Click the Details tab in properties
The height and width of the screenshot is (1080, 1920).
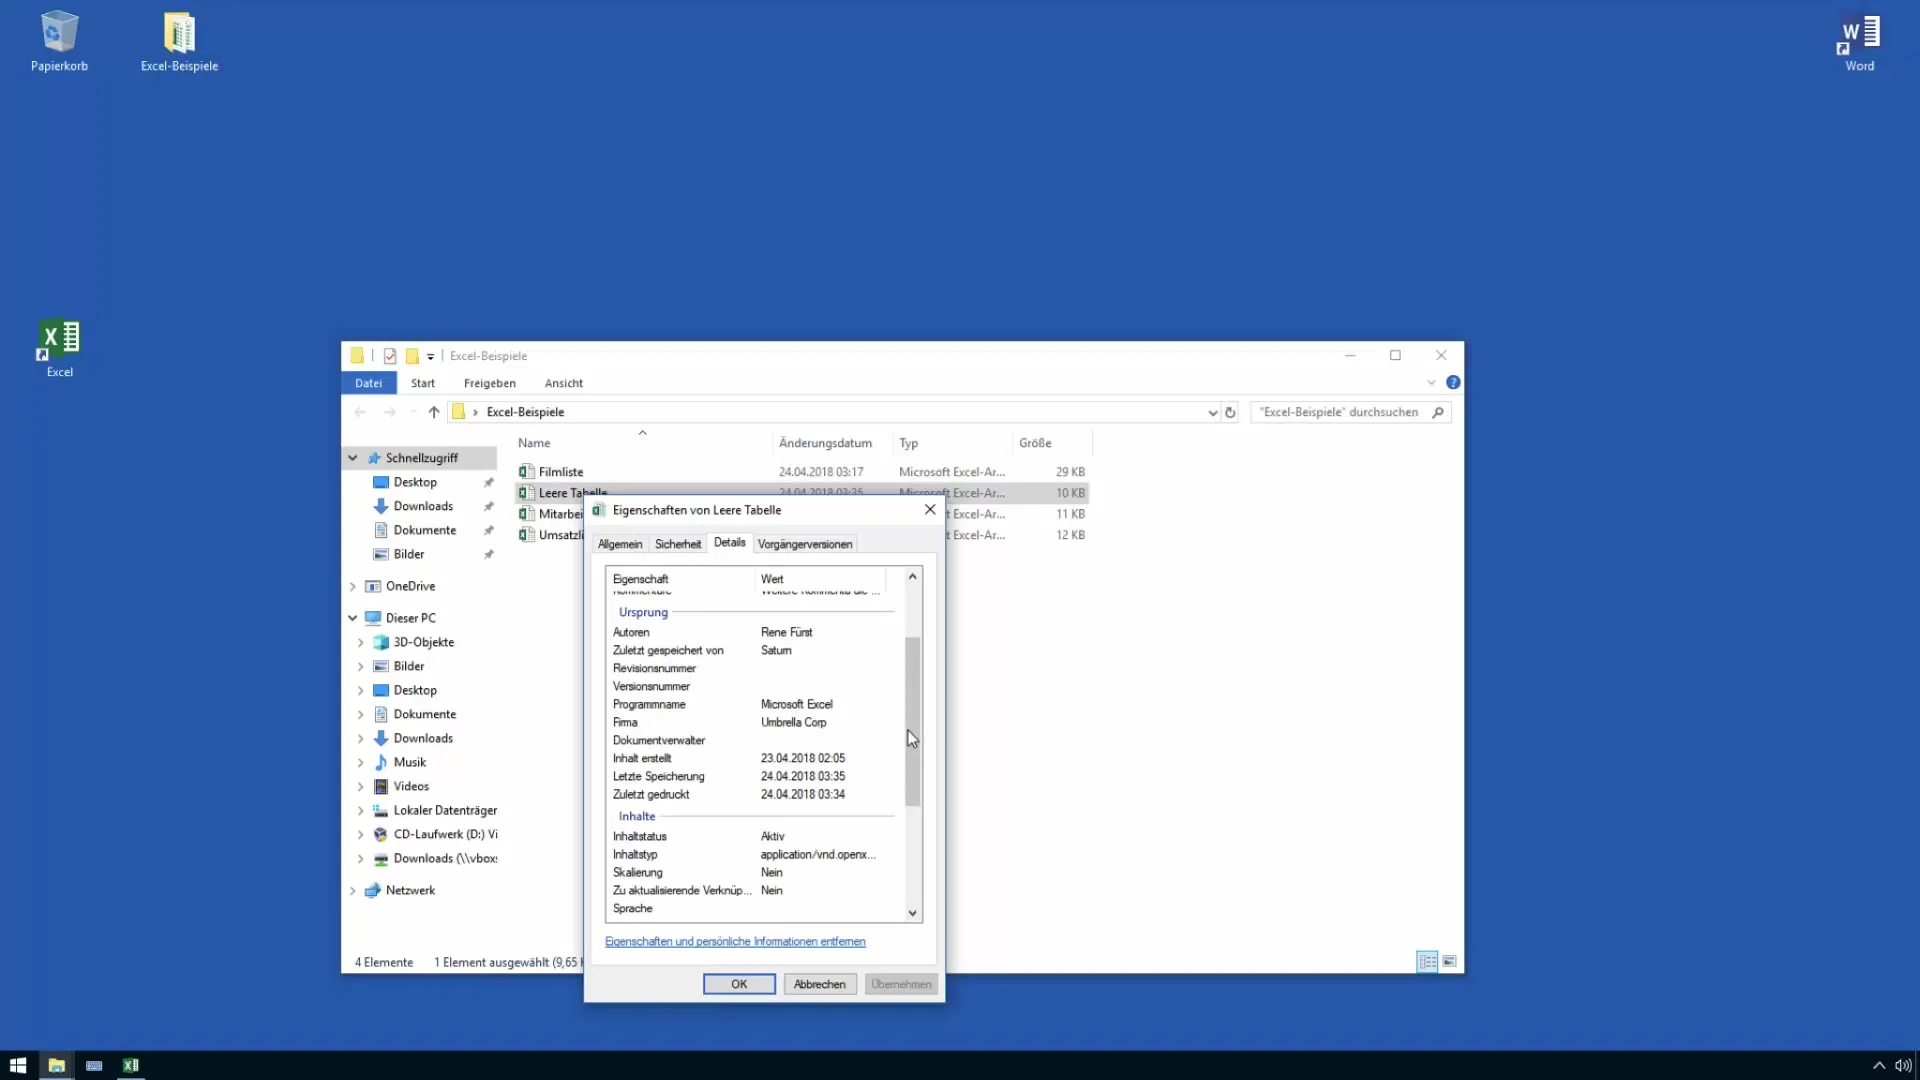[x=729, y=542]
